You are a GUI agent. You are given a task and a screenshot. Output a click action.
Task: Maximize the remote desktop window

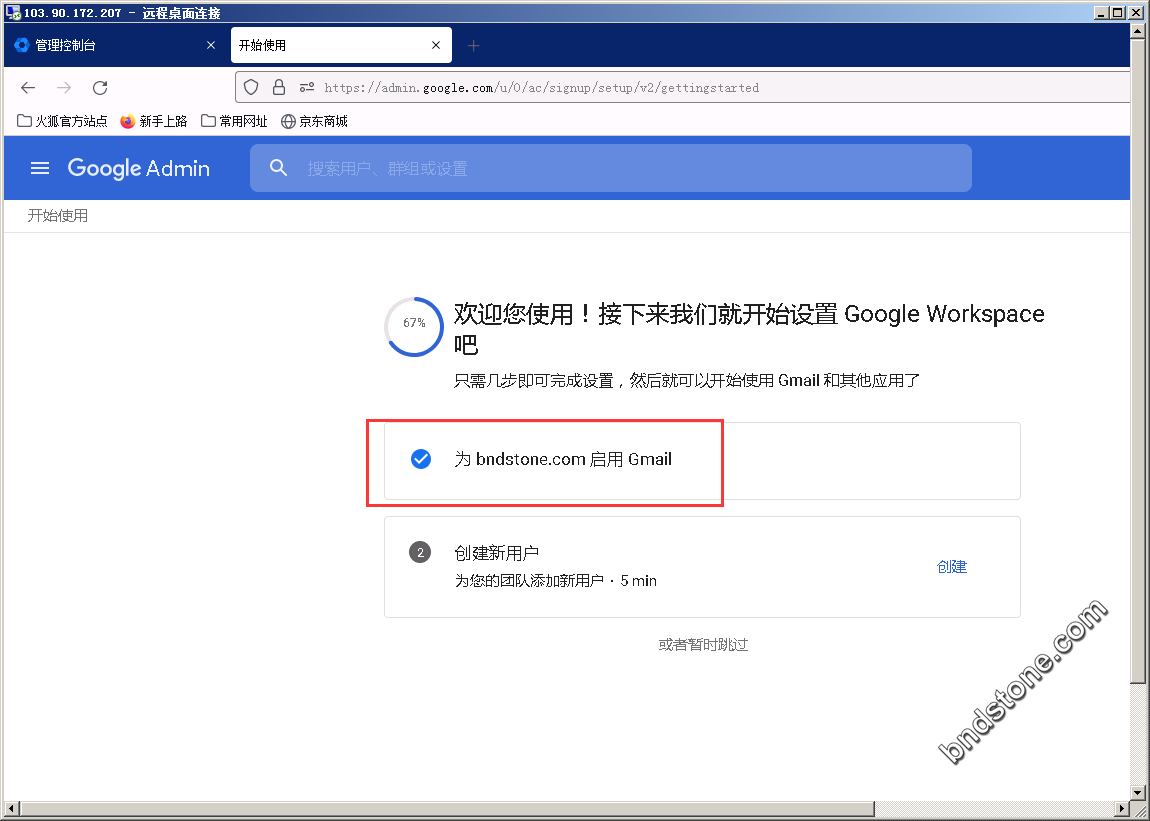(1117, 12)
